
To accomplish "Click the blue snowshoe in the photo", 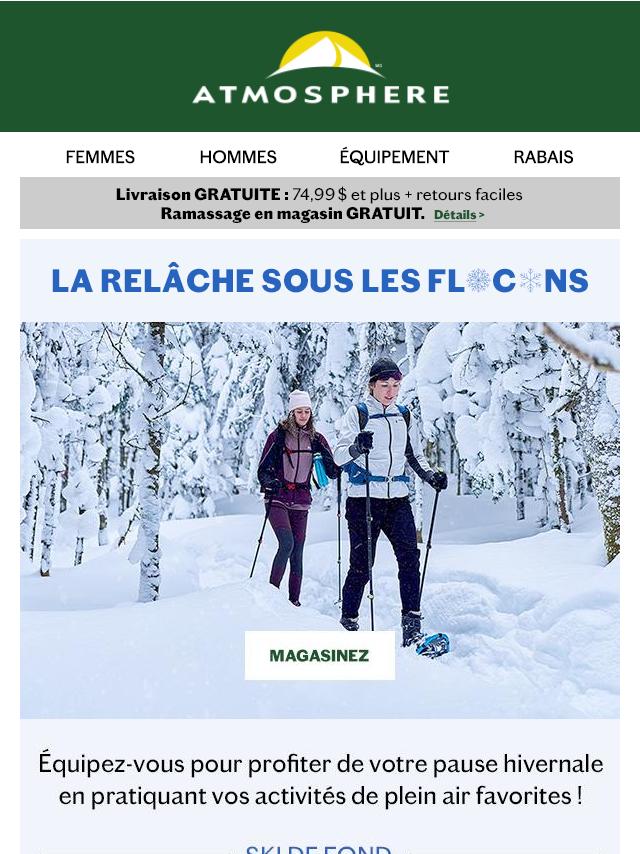I will pos(433,644).
